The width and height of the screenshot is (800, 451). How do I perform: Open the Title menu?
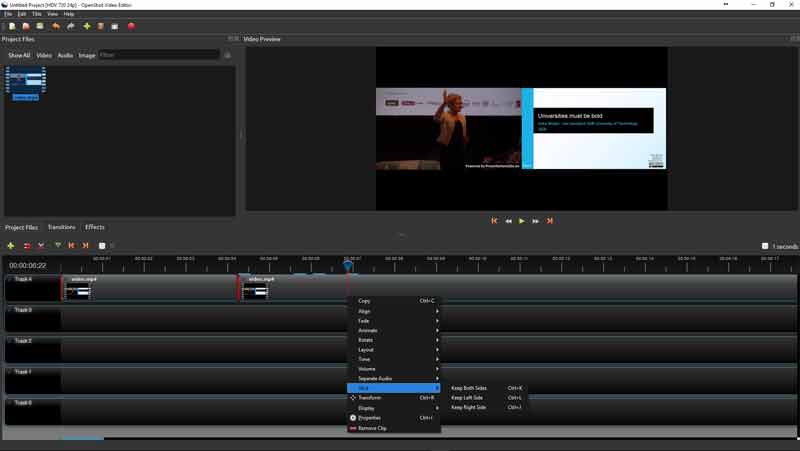[x=37, y=14]
